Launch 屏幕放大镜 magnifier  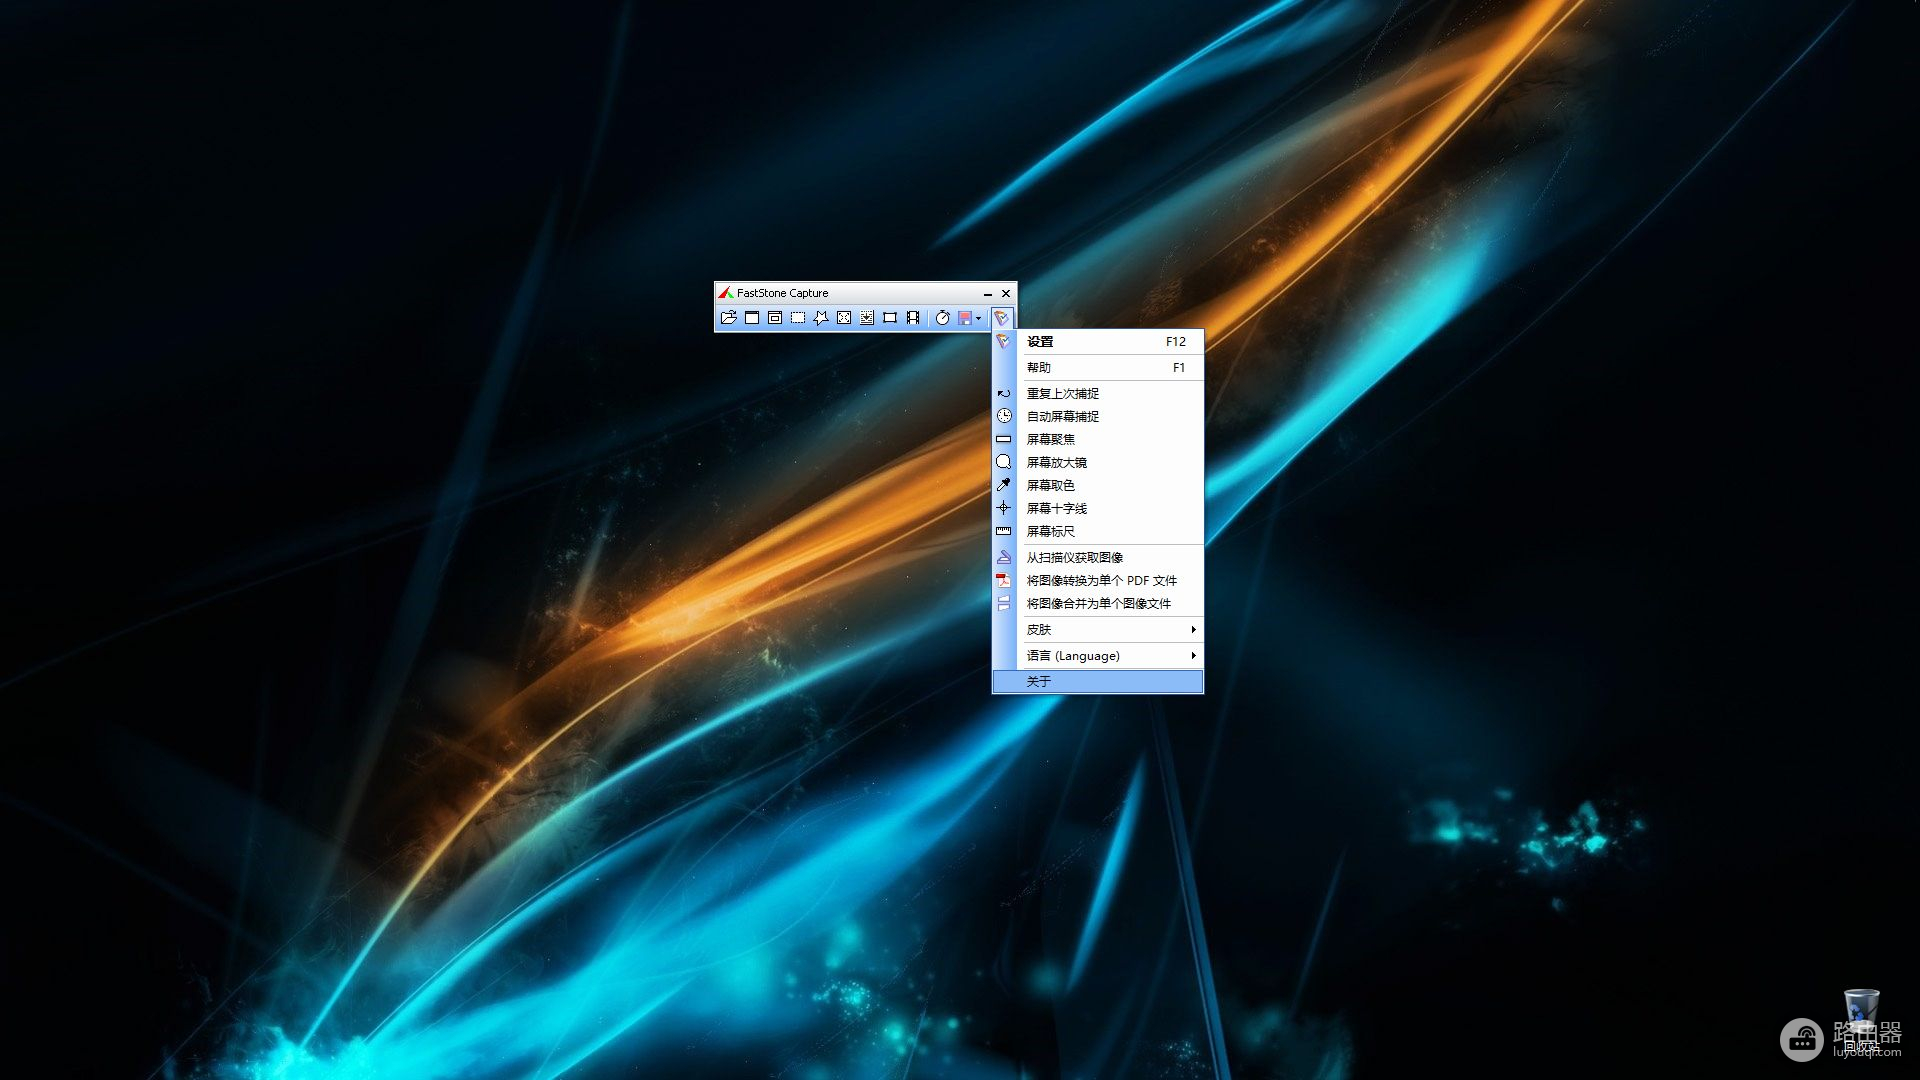pyautogui.click(x=1098, y=463)
